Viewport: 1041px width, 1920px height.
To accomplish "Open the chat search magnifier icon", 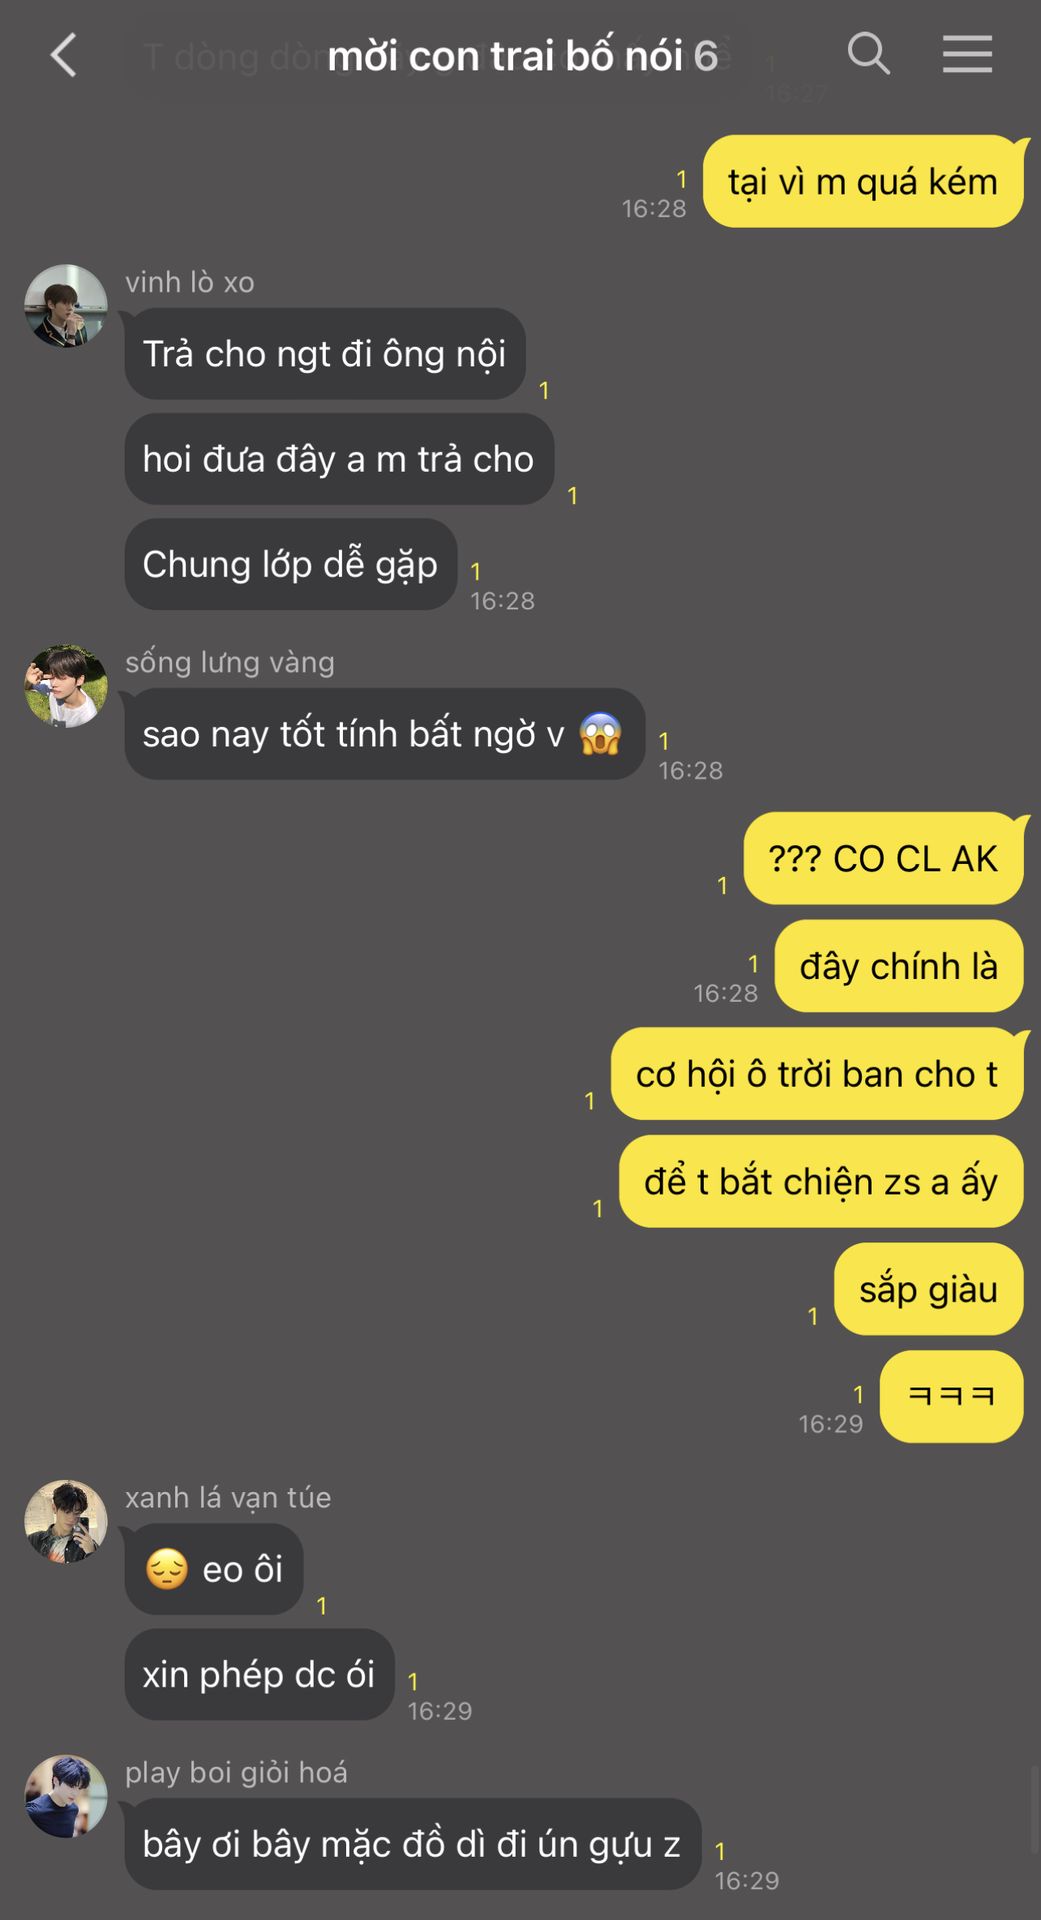I will [x=868, y=53].
